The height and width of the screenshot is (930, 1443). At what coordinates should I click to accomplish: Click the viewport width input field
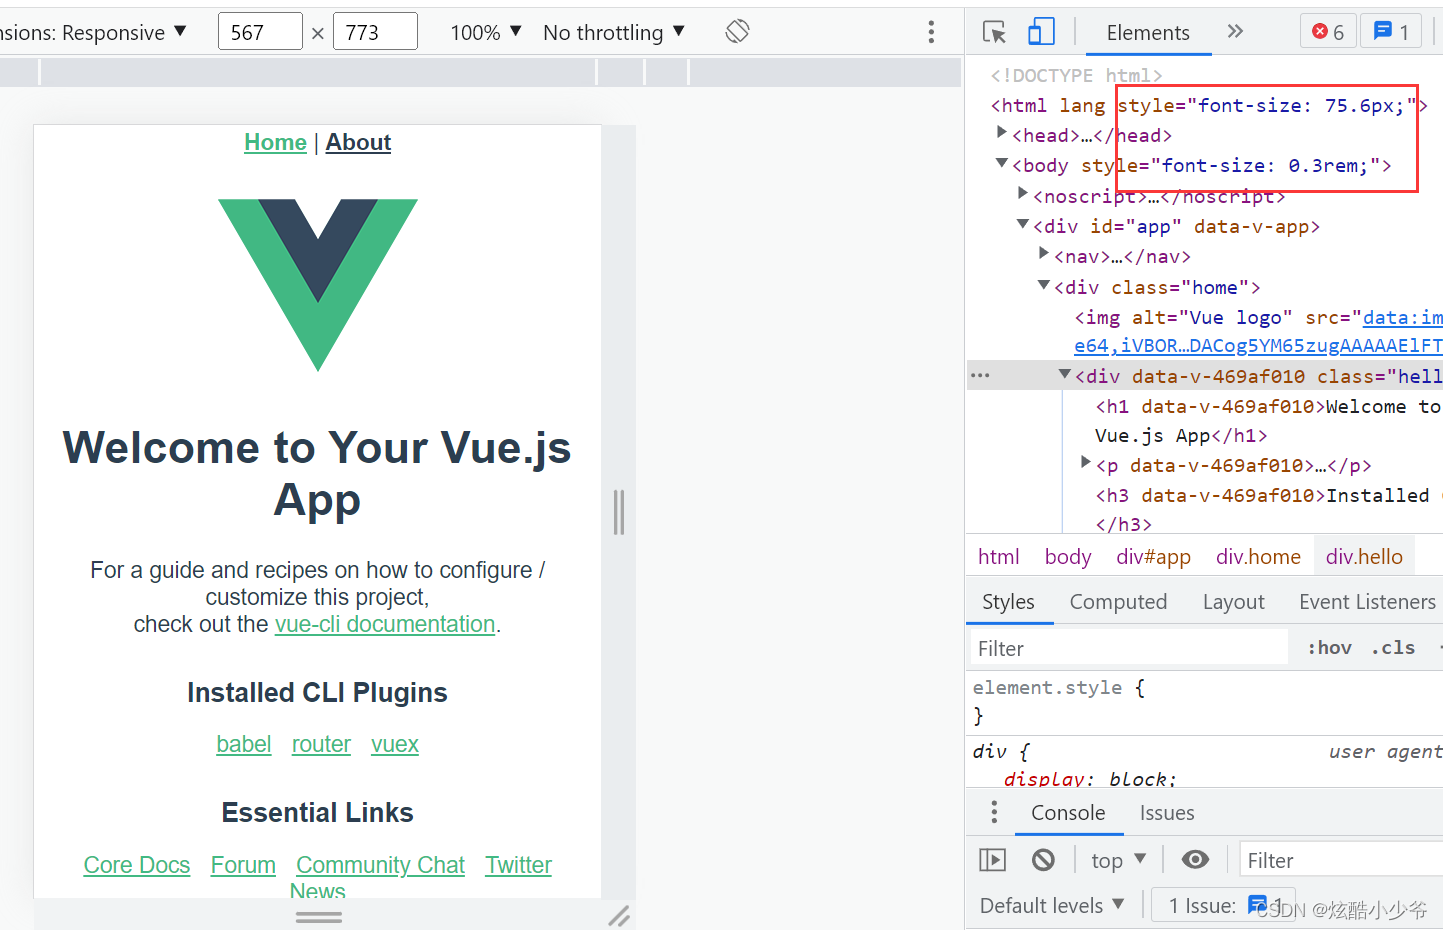[x=260, y=32]
